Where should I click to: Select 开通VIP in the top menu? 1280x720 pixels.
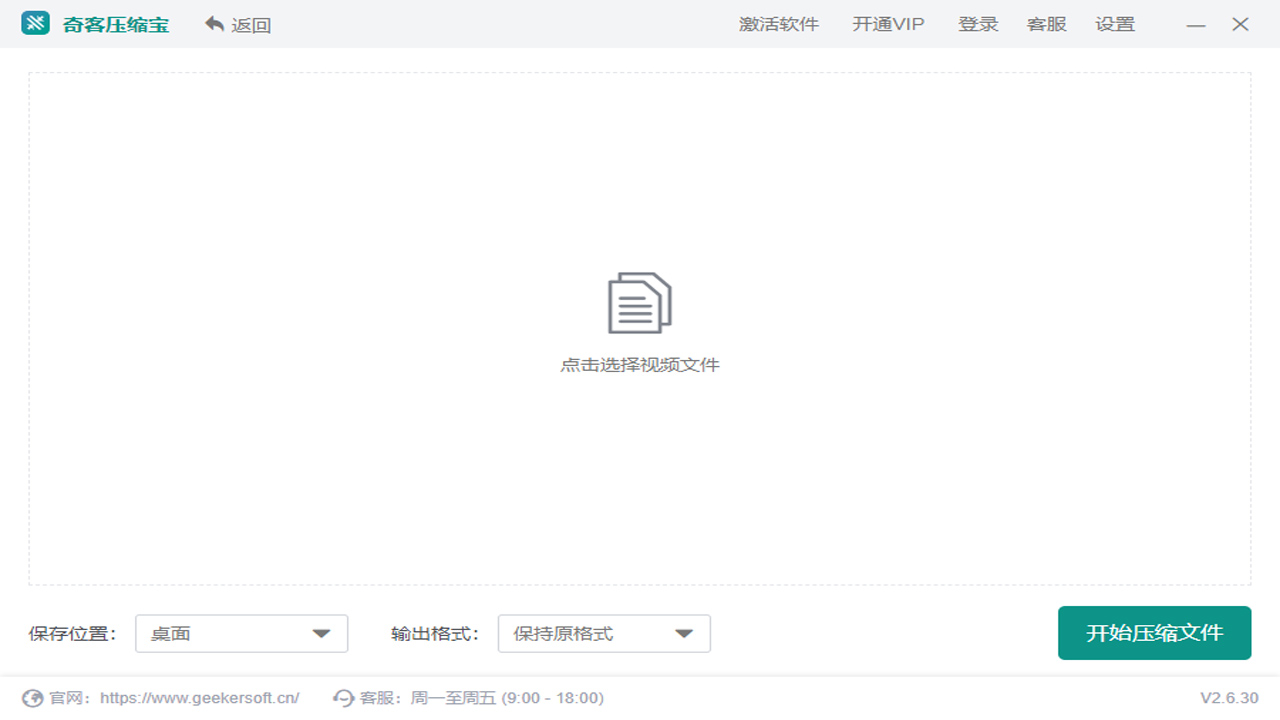888,24
